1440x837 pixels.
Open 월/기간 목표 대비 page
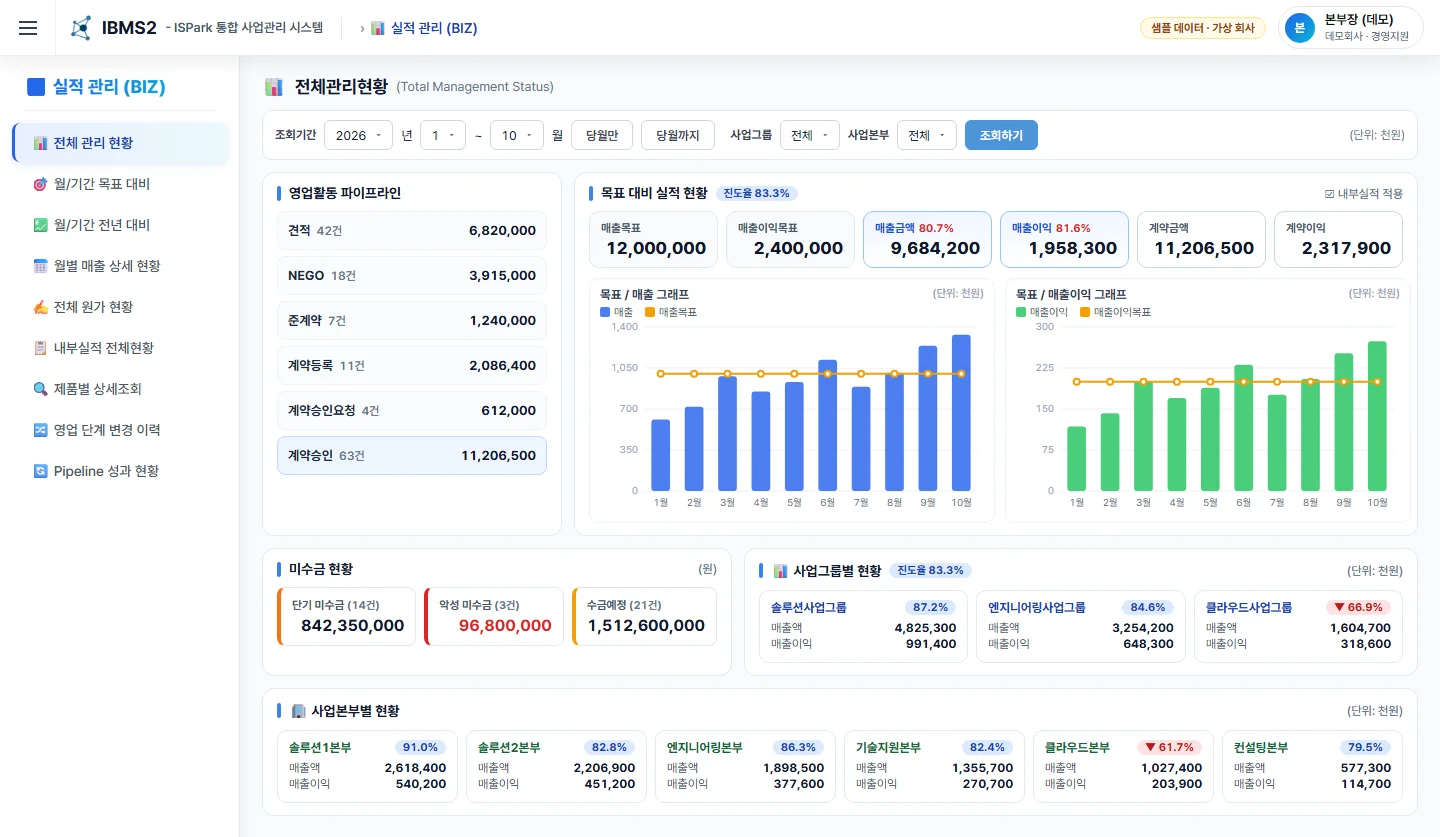[121, 184]
